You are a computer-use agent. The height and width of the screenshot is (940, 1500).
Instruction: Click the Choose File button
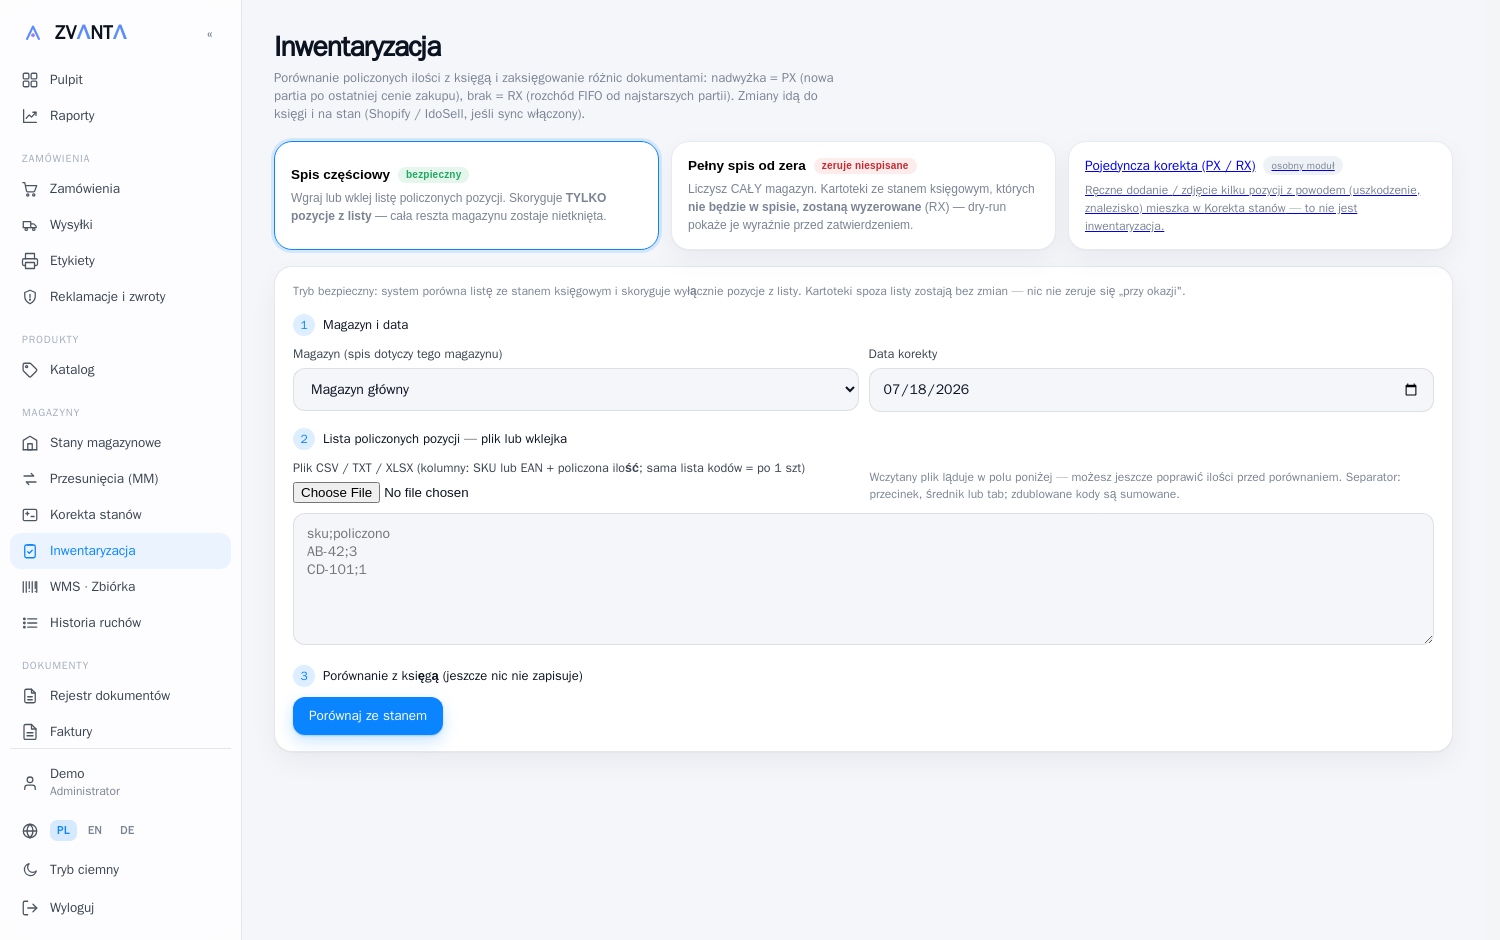click(336, 493)
